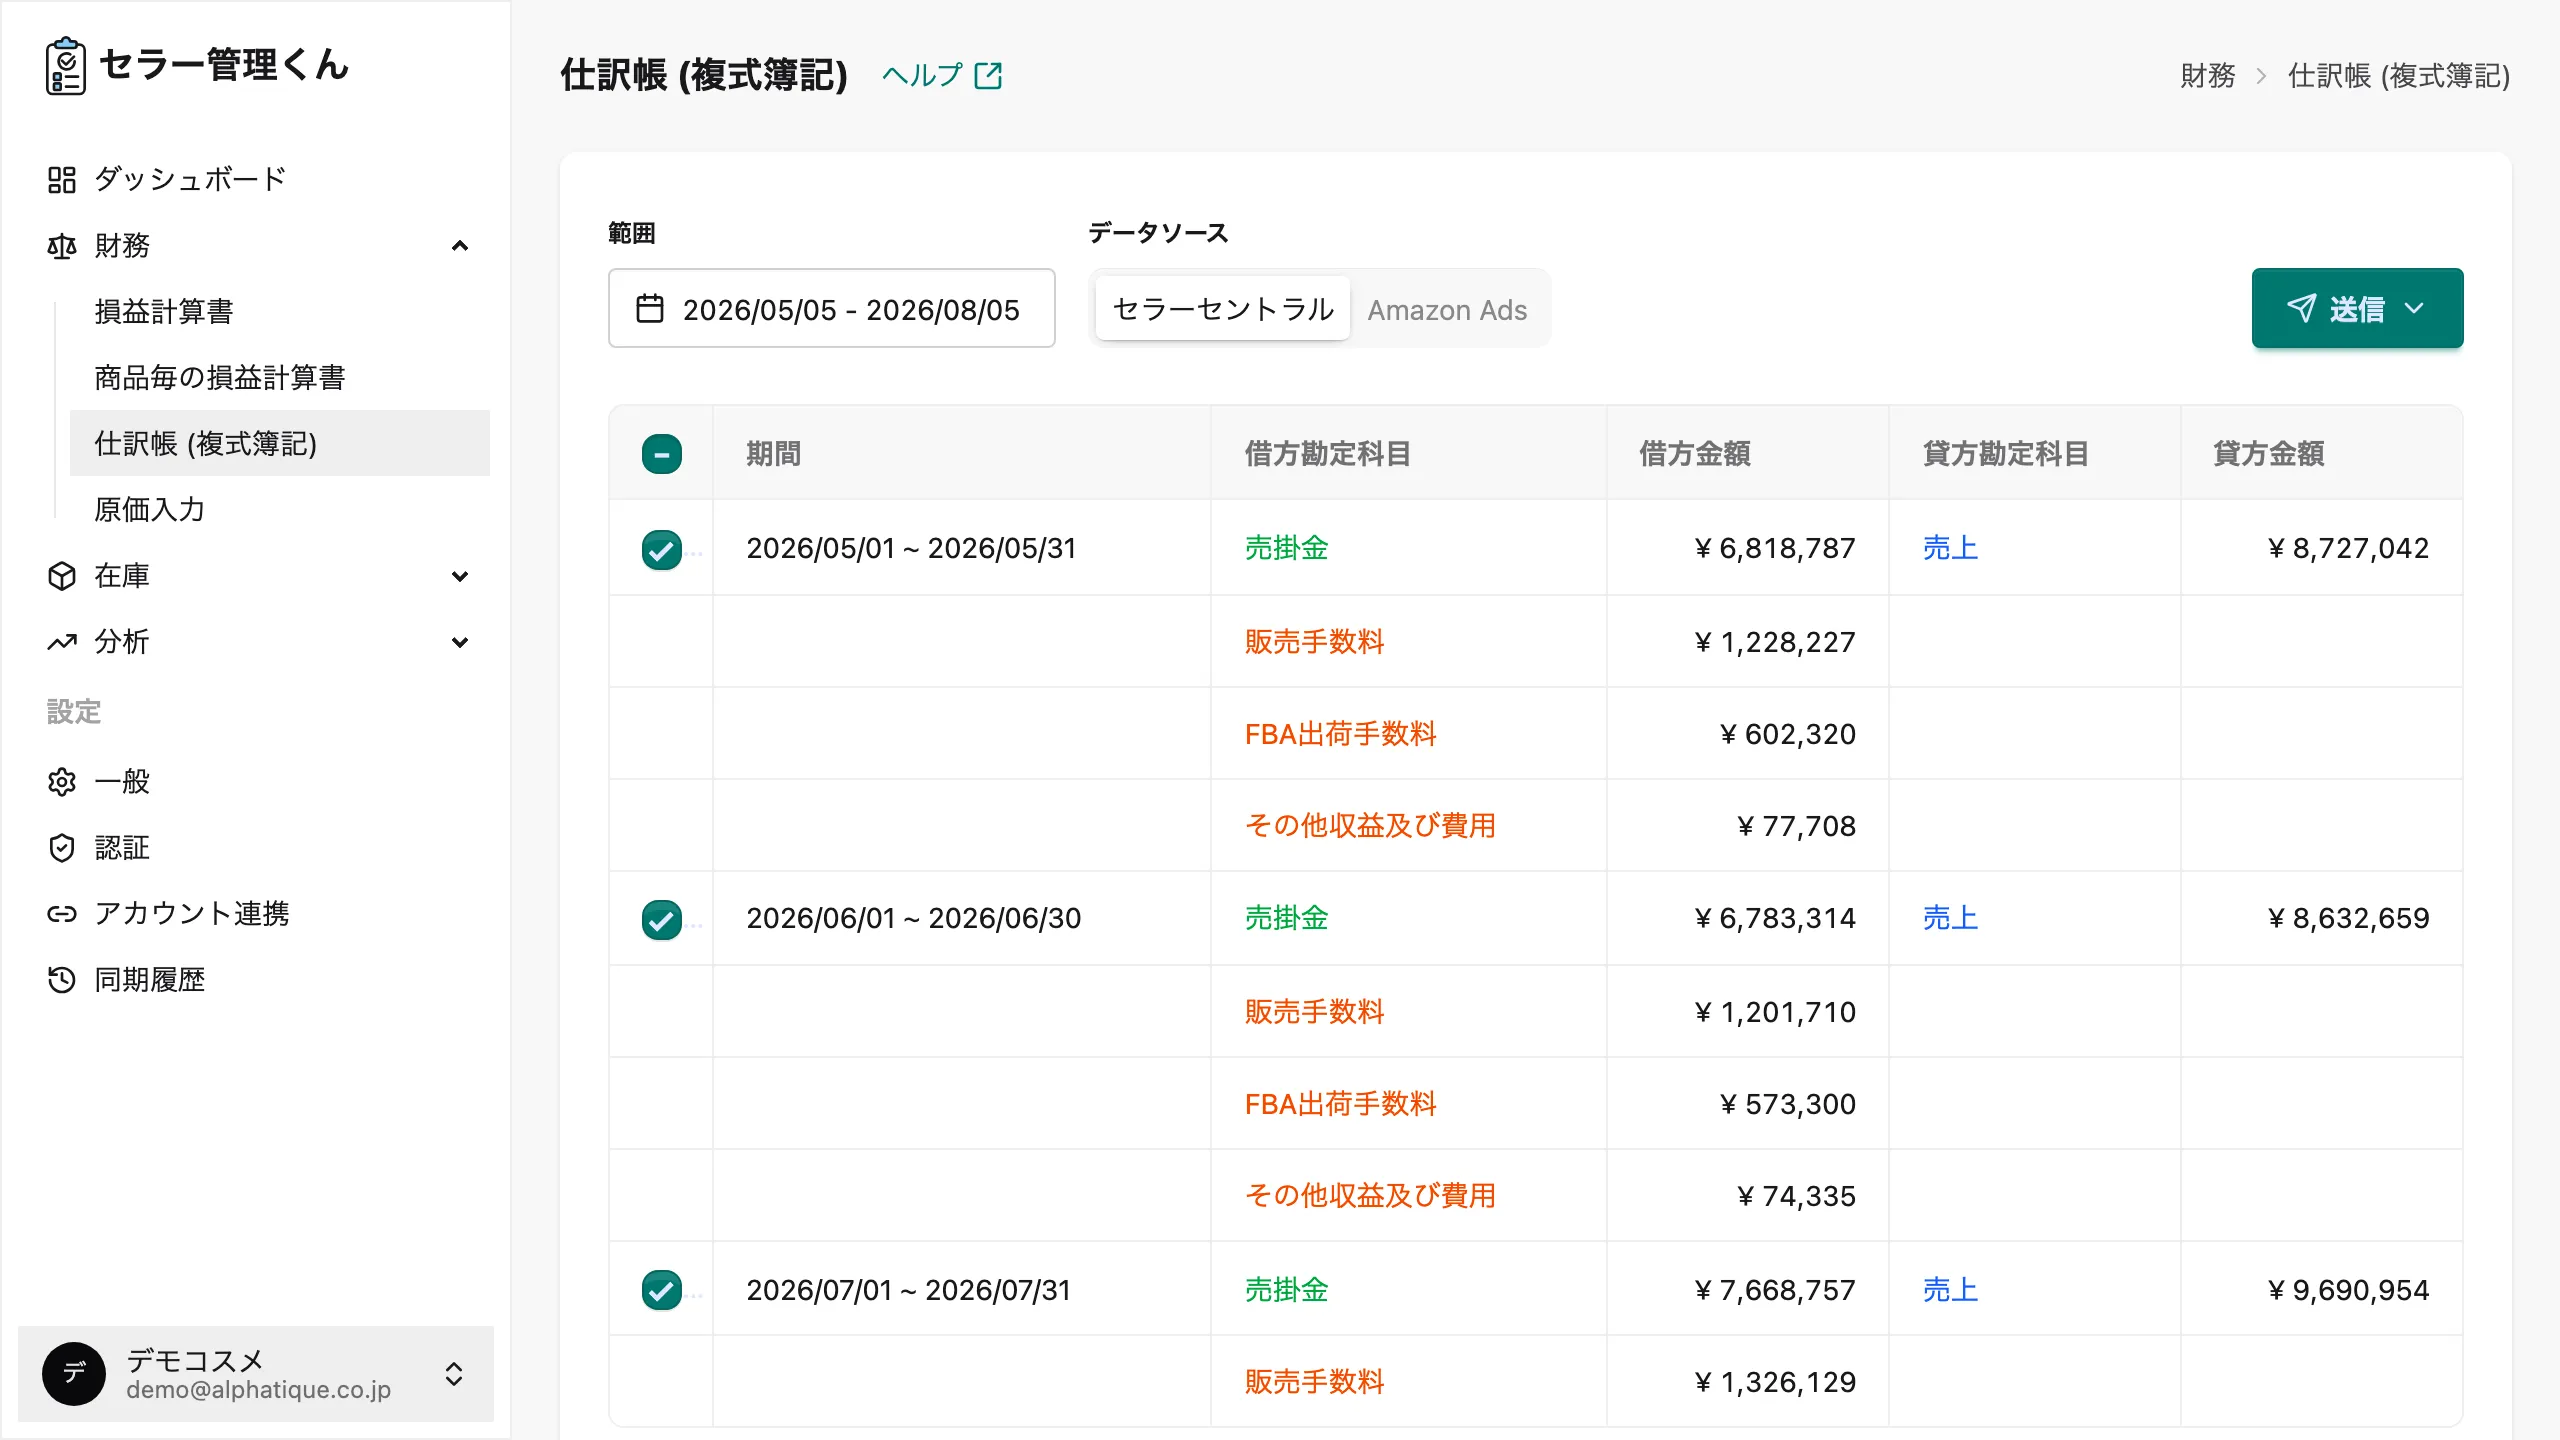Switch data source to セラーセントラル
The height and width of the screenshot is (1440, 2560).
[1223, 309]
